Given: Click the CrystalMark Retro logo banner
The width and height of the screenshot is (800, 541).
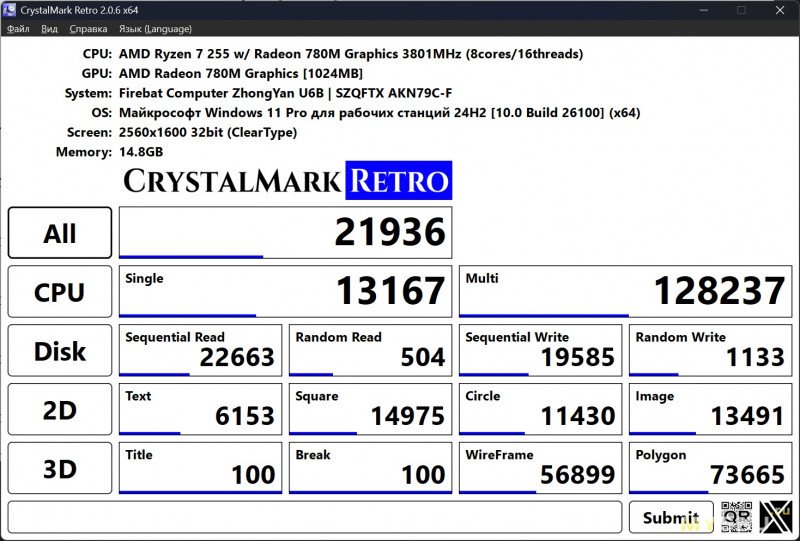Looking at the screenshot, I should (x=286, y=181).
